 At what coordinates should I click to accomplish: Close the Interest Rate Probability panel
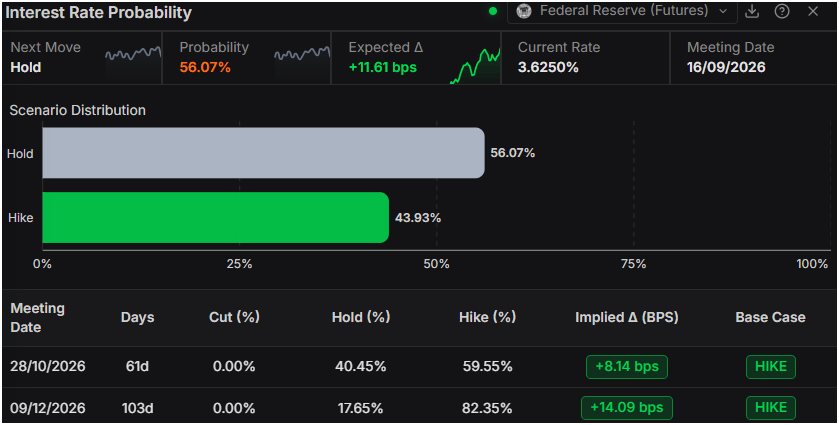813,11
